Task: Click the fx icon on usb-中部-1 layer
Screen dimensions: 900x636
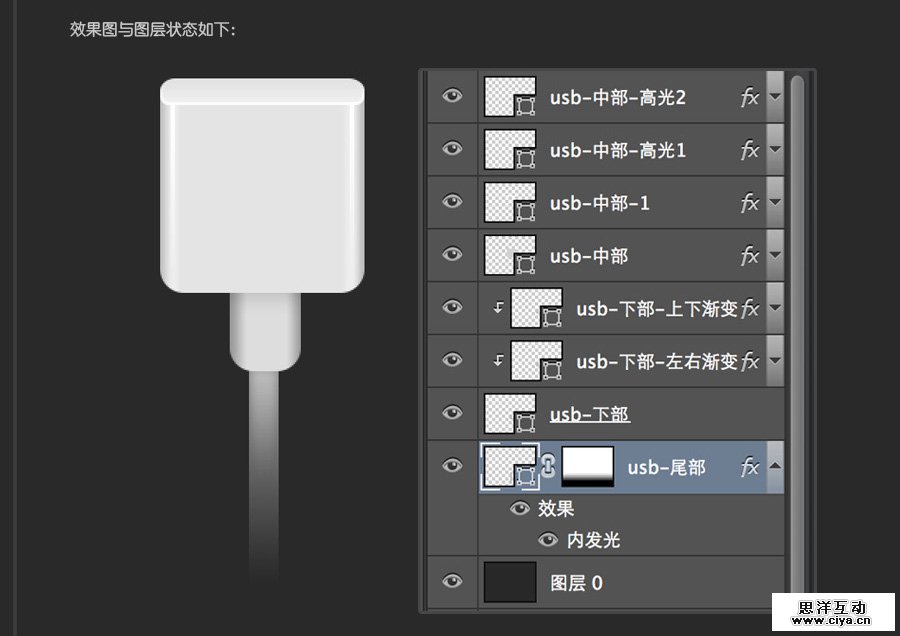Action: pyautogui.click(x=750, y=203)
